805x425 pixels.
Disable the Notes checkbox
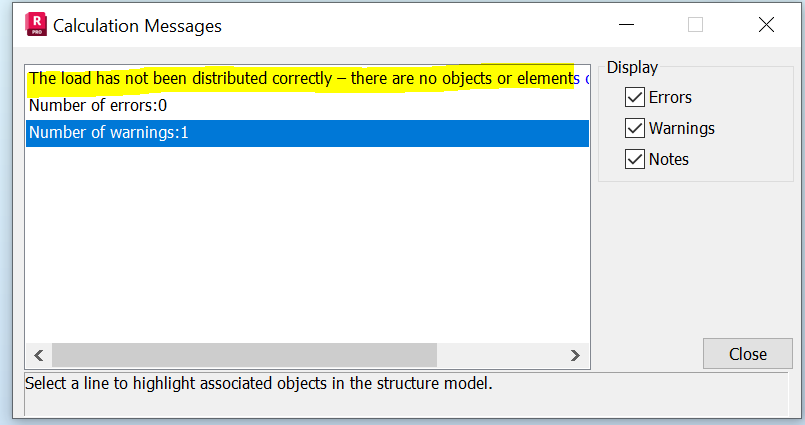coord(634,159)
